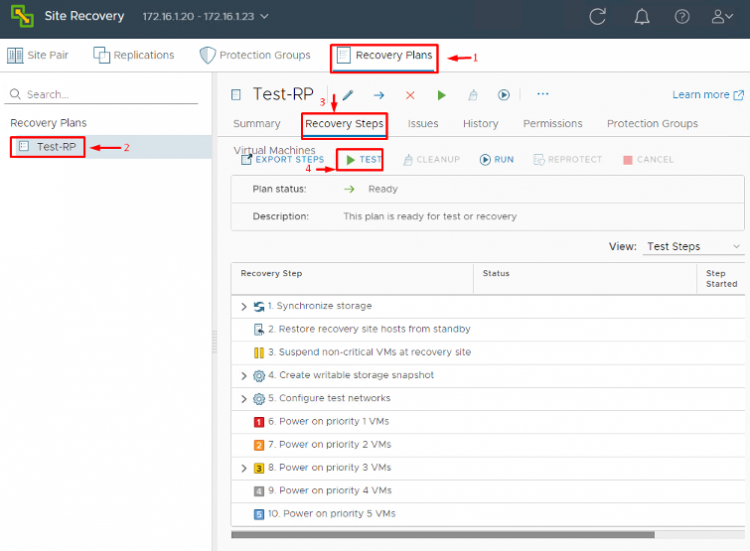This screenshot has height=551, width=750.
Task: Select the '7. Power on priority 2 VMs' row
Action: pyautogui.click(x=487, y=445)
